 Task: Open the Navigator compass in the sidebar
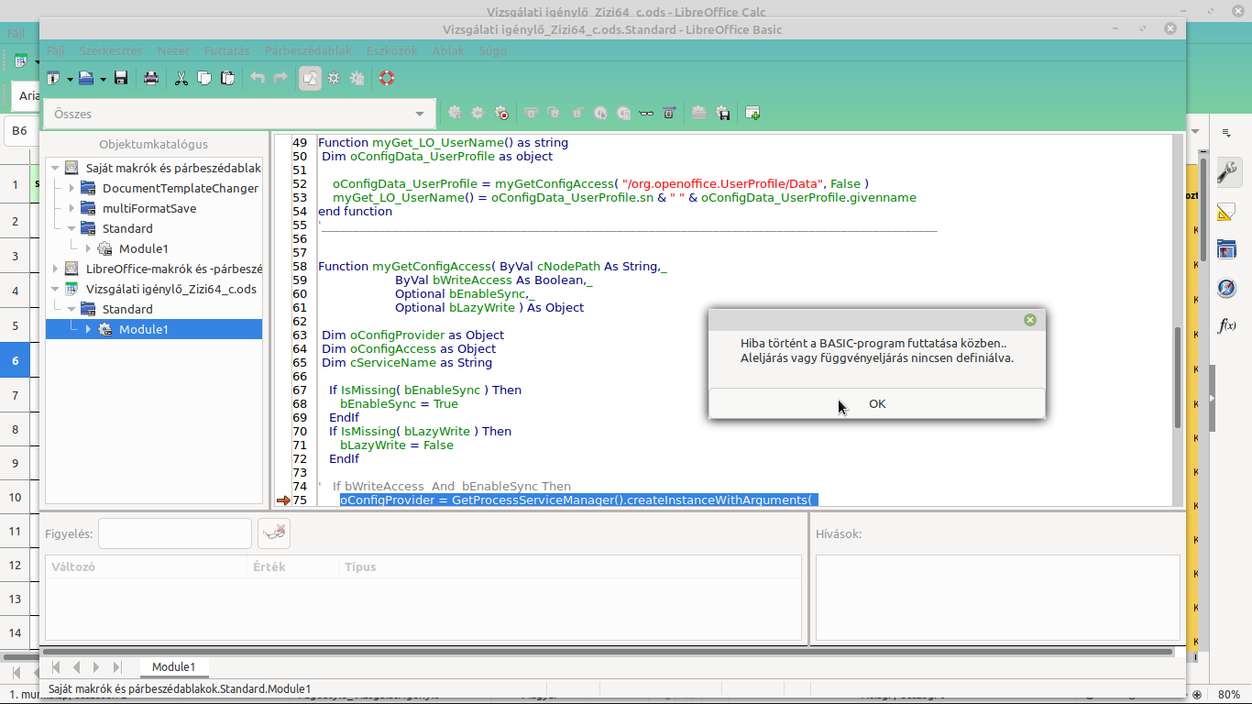pyautogui.click(x=1227, y=288)
